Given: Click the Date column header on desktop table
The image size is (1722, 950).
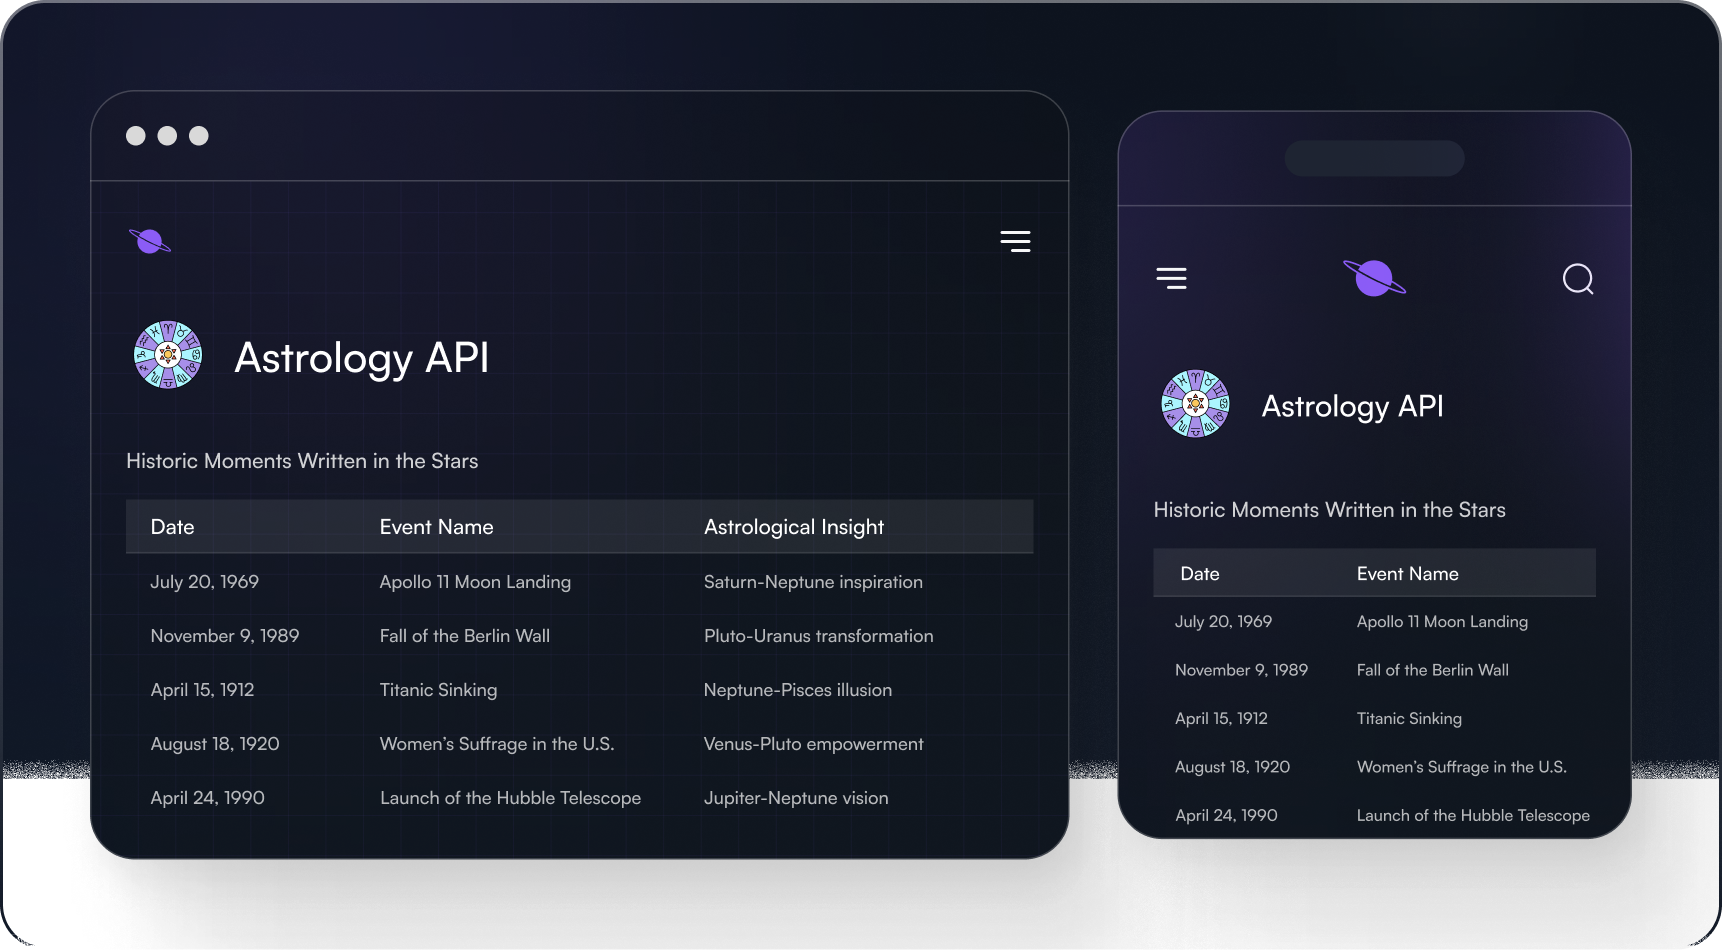Looking at the screenshot, I should click(172, 526).
